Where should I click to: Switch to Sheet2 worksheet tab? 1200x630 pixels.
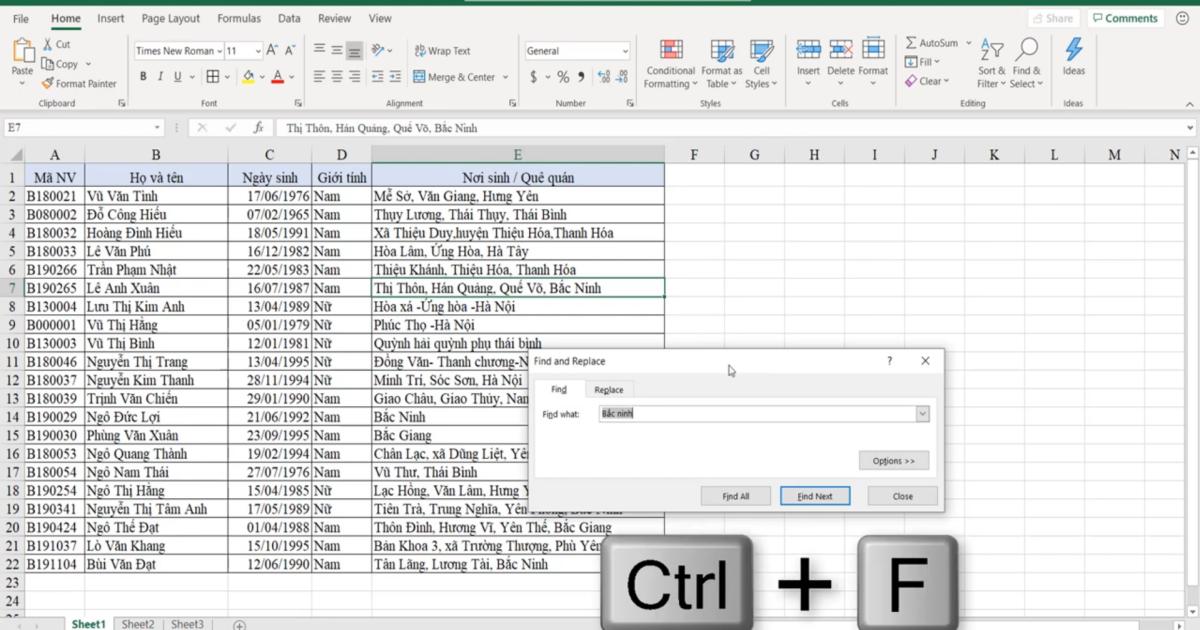[x=138, y=624]
